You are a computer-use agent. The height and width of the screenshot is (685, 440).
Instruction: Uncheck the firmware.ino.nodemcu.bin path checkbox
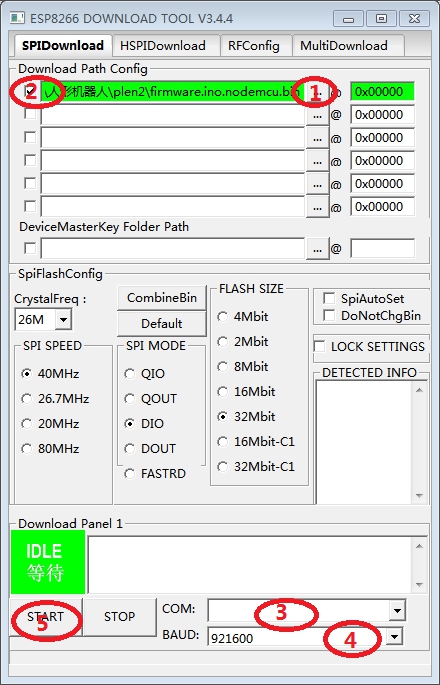pyautogui.click(x=30, y=91)
